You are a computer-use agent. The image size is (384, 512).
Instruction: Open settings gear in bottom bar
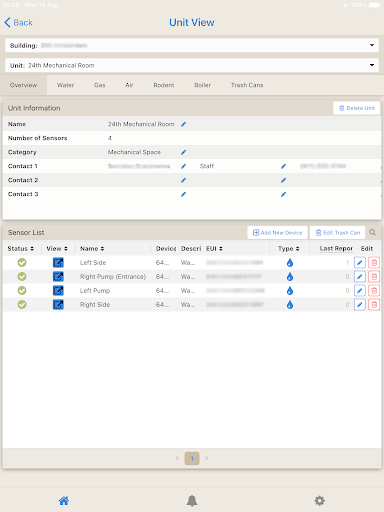pyautogui.click(x=320, y=501)
